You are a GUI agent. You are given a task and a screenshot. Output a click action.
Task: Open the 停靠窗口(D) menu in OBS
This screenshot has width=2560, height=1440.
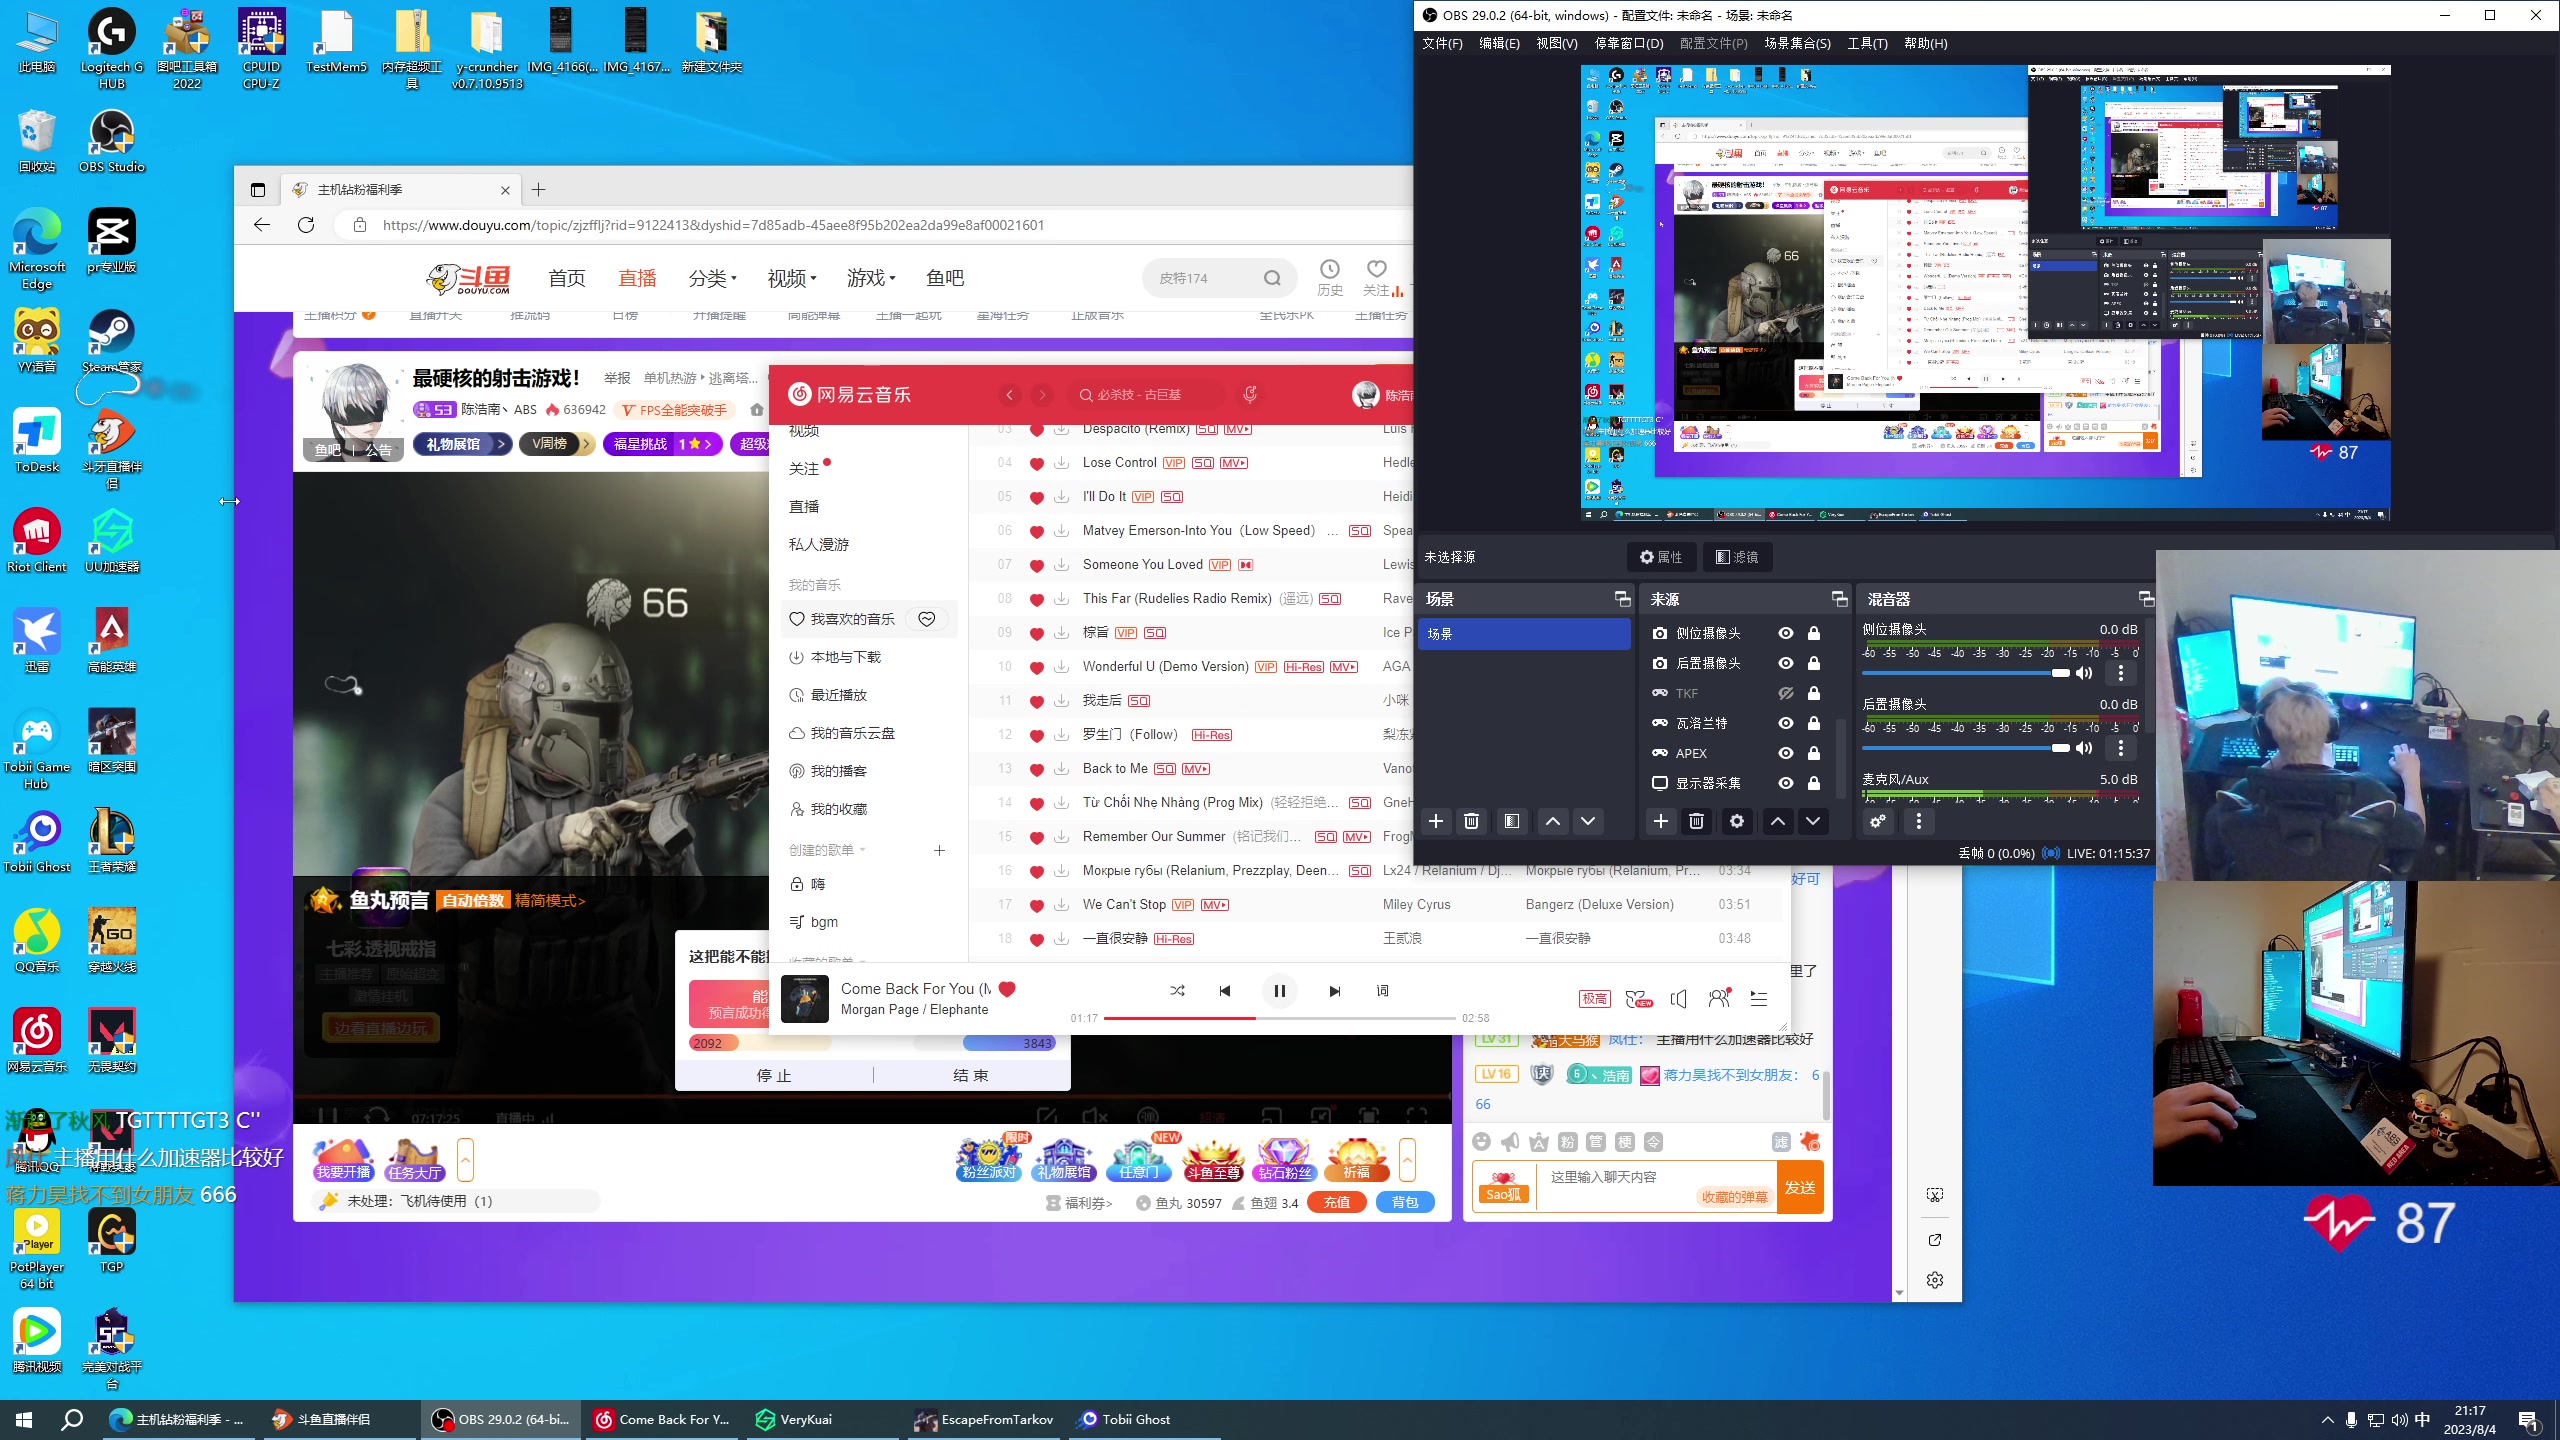pyautogui.click(x=1629, y=43)
